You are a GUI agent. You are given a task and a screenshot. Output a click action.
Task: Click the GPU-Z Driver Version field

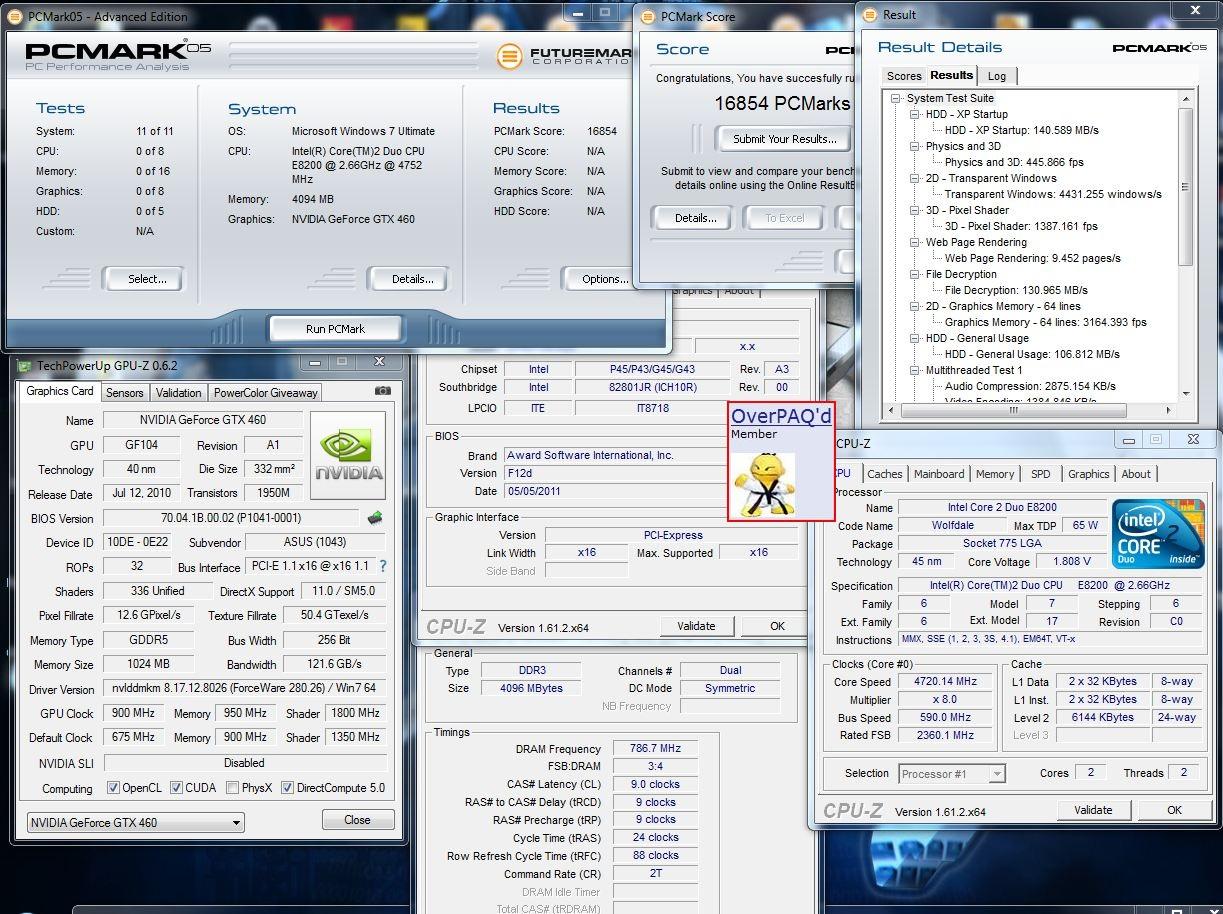click(x=244, y=689)
